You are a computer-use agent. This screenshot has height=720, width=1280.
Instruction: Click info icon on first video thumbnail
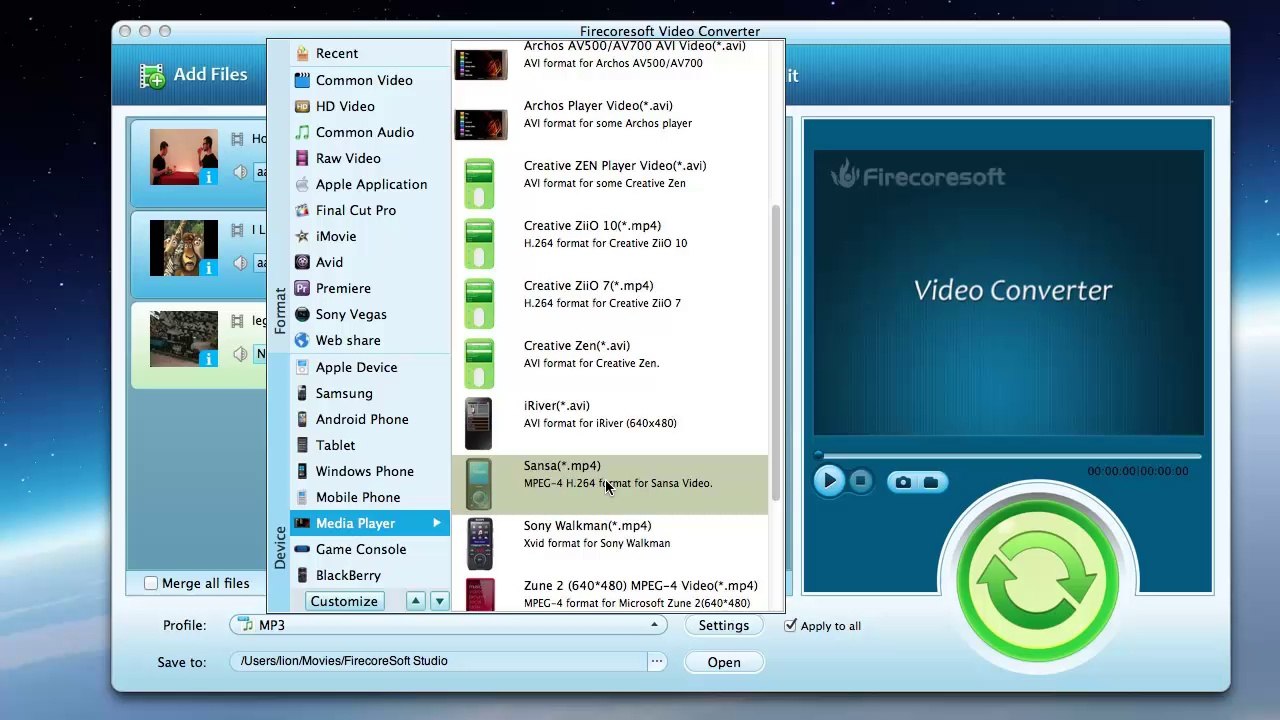tap(208, 177)
